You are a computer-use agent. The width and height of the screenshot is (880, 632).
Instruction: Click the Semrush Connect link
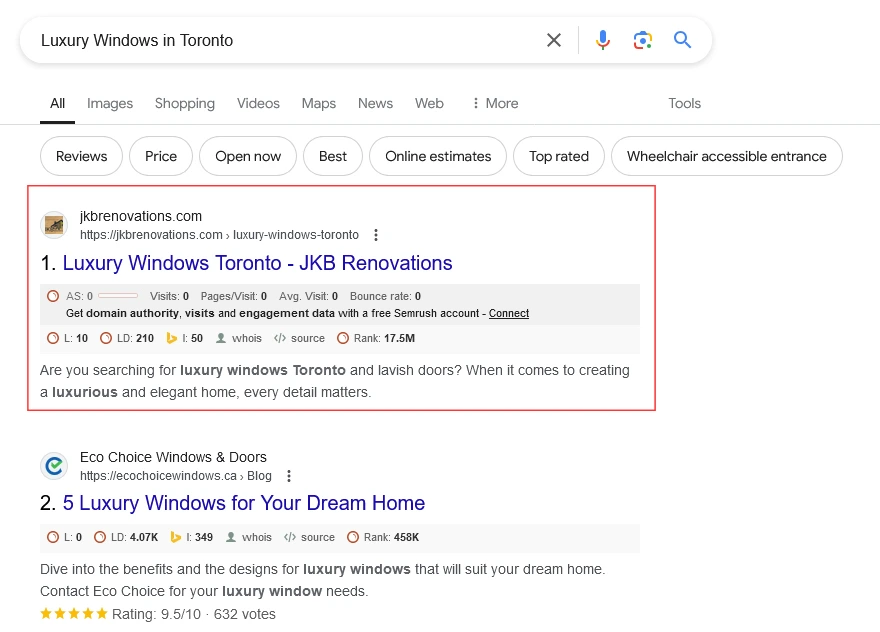[x=509, y=313]
